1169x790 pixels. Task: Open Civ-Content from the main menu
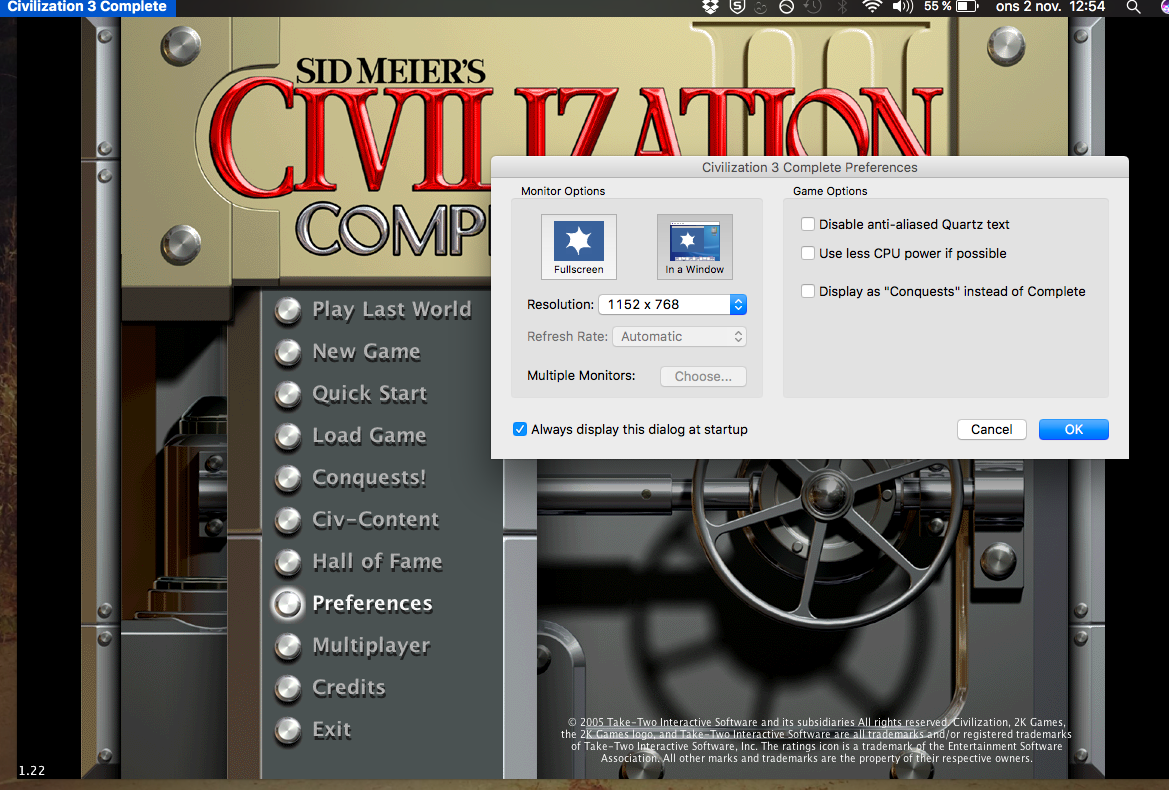(376, 520)
